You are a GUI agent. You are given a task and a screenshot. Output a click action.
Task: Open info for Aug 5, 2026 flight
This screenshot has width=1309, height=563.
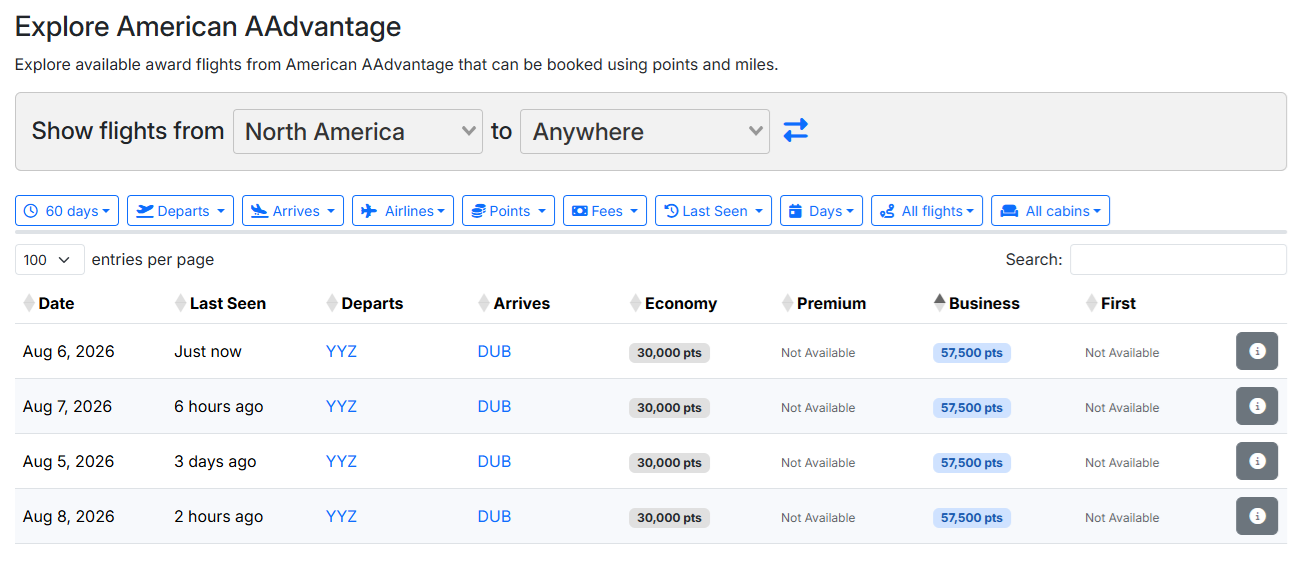pos(1257,461)
